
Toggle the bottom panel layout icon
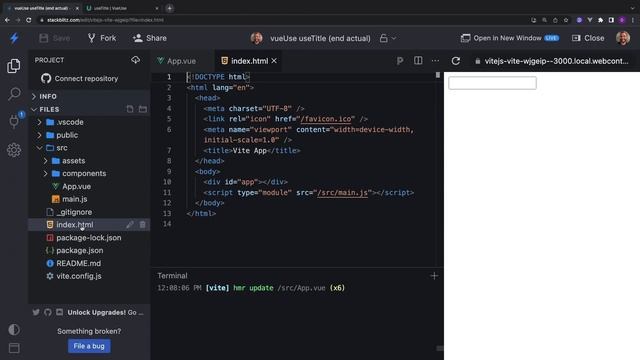click(14, 348)
